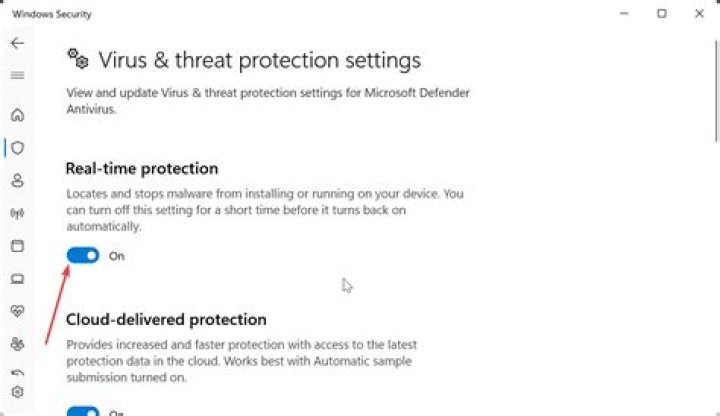The width and height of the screenshot is (720, 416).
Task: Open Device performance & health heart icon
Action: [17, 312]
